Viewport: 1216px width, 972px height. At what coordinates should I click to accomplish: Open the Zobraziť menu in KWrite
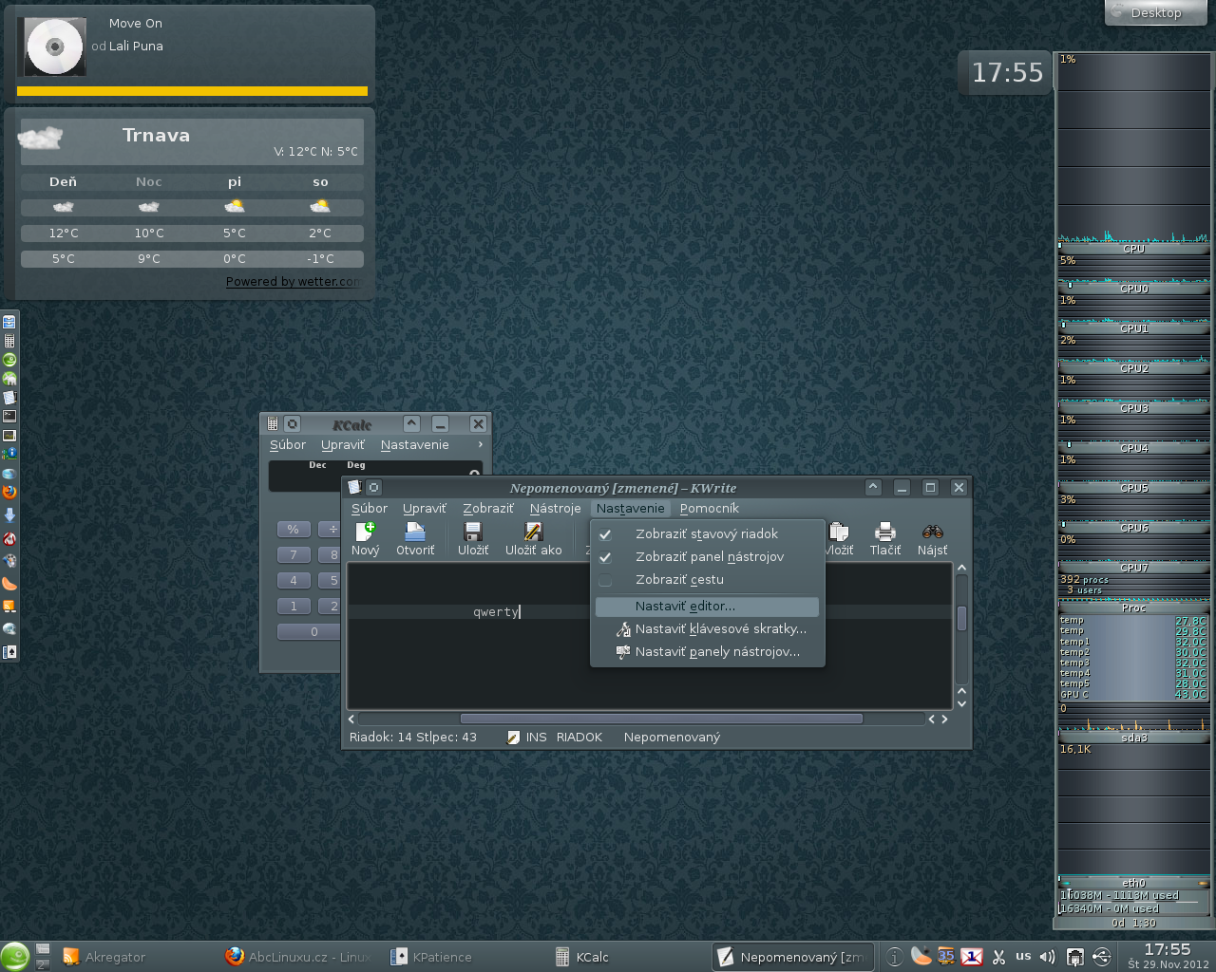(488, 509)
